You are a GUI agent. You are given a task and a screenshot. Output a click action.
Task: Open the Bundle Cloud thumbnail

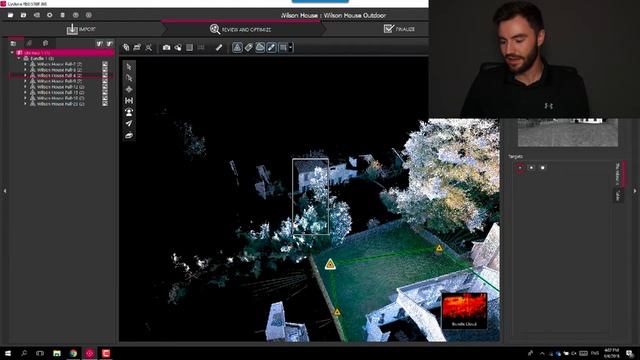[464, 311]
